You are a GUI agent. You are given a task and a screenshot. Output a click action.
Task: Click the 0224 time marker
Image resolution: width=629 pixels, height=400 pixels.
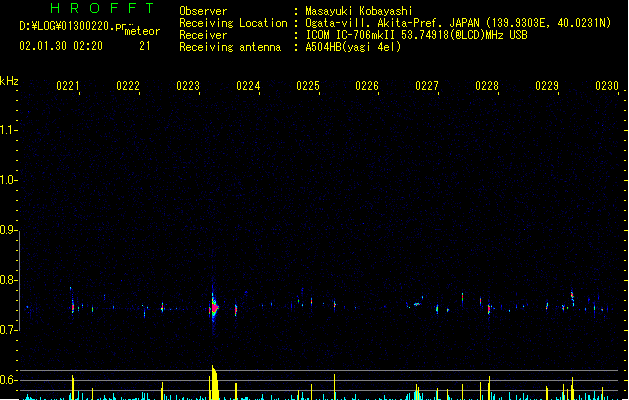tap(248, 86)
